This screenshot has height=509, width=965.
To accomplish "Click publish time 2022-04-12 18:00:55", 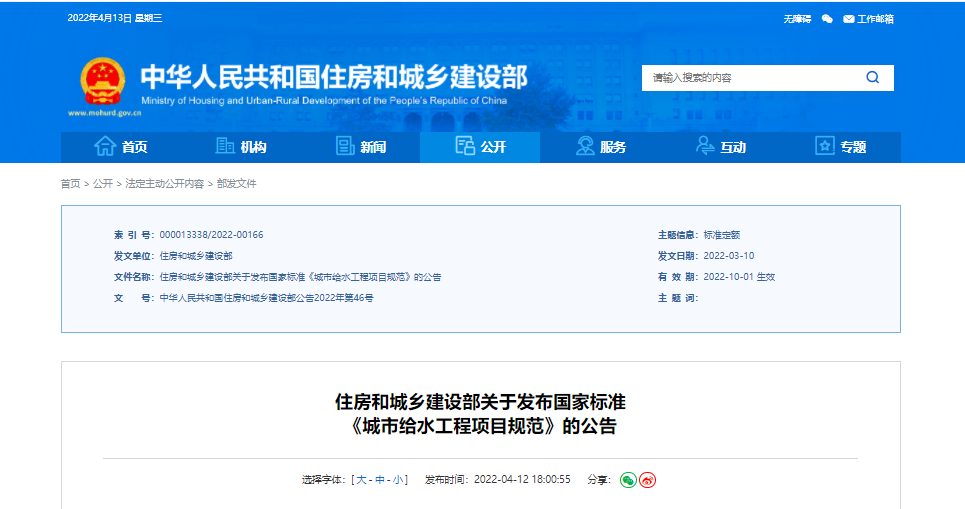I will [x=522, y=479].
